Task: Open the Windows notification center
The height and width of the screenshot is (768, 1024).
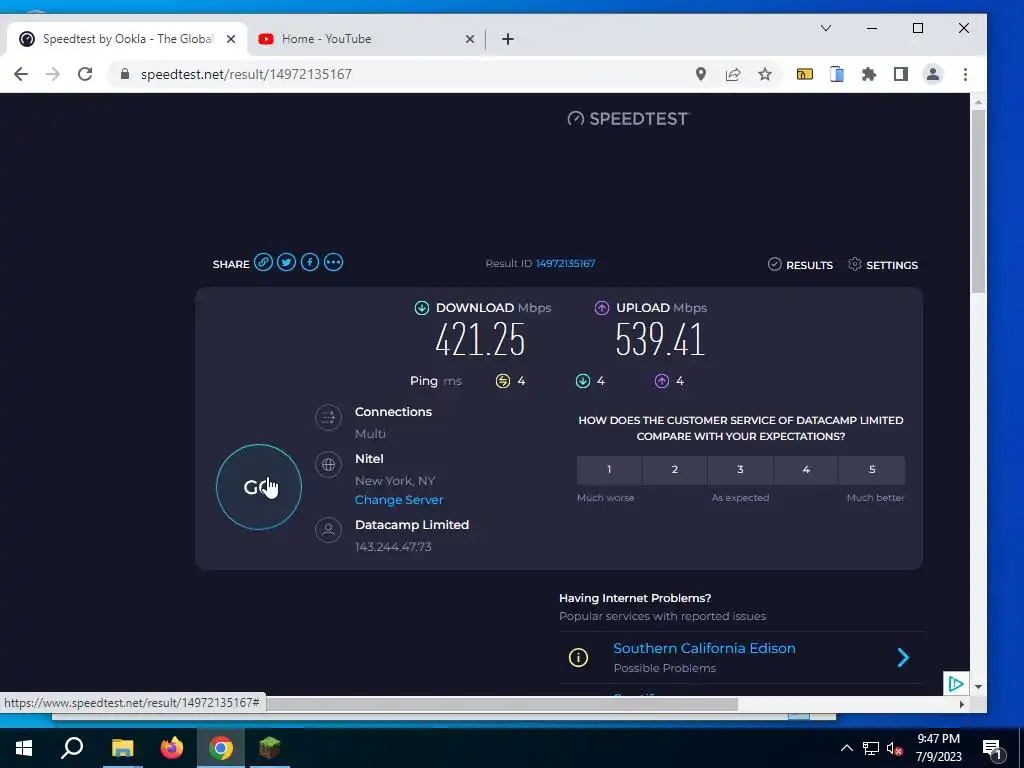Action: pyautogui.click(x=992, y=750)
